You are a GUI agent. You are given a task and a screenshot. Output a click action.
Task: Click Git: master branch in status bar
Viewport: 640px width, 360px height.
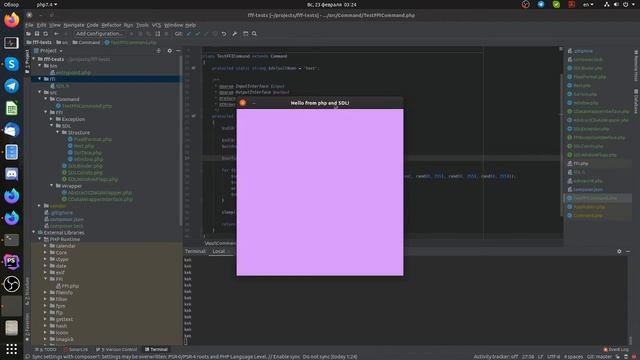click(x=599, y=357)
